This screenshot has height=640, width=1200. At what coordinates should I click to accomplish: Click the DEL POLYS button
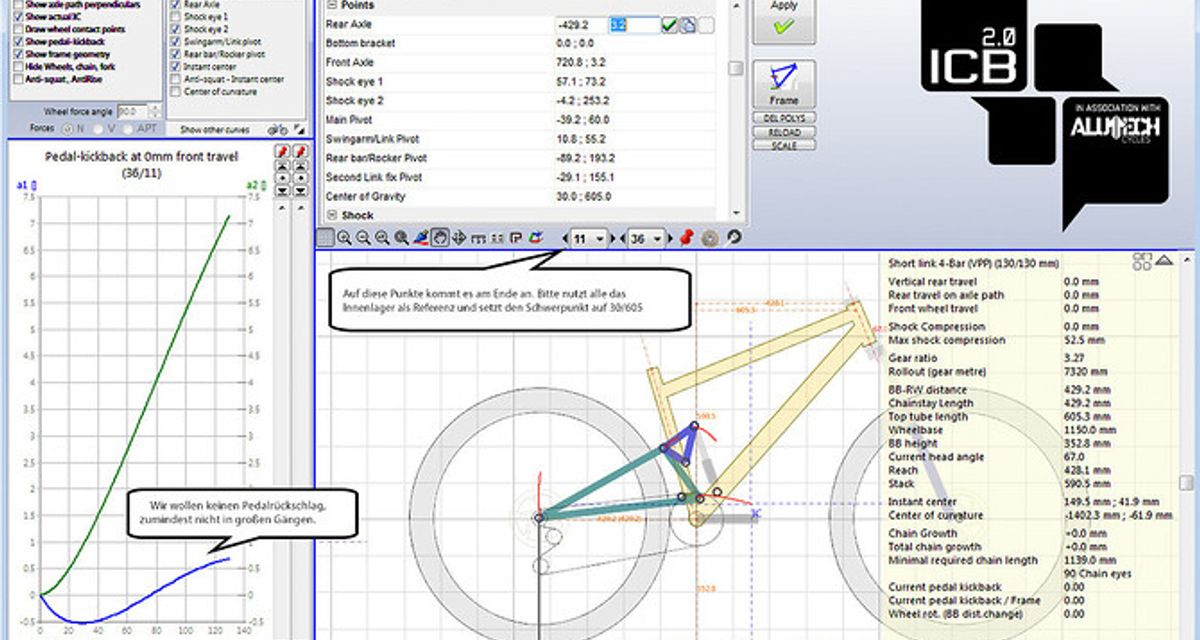click(784, 118)
